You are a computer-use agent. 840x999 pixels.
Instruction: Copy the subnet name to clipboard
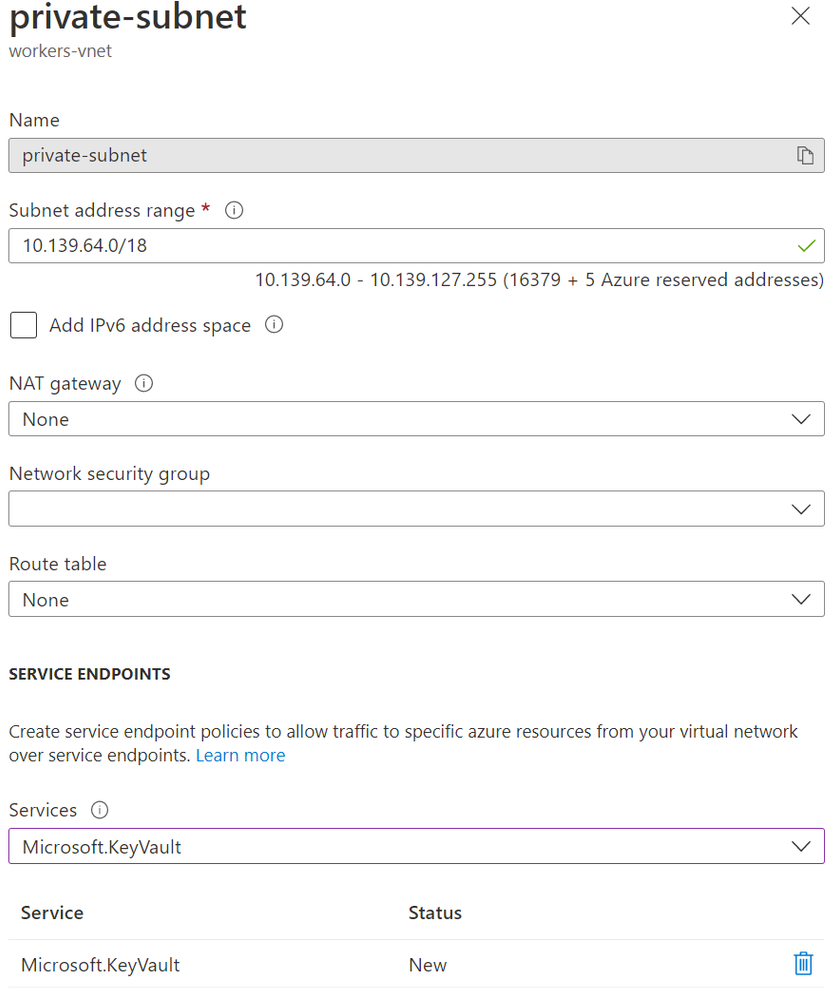(804, 155)
